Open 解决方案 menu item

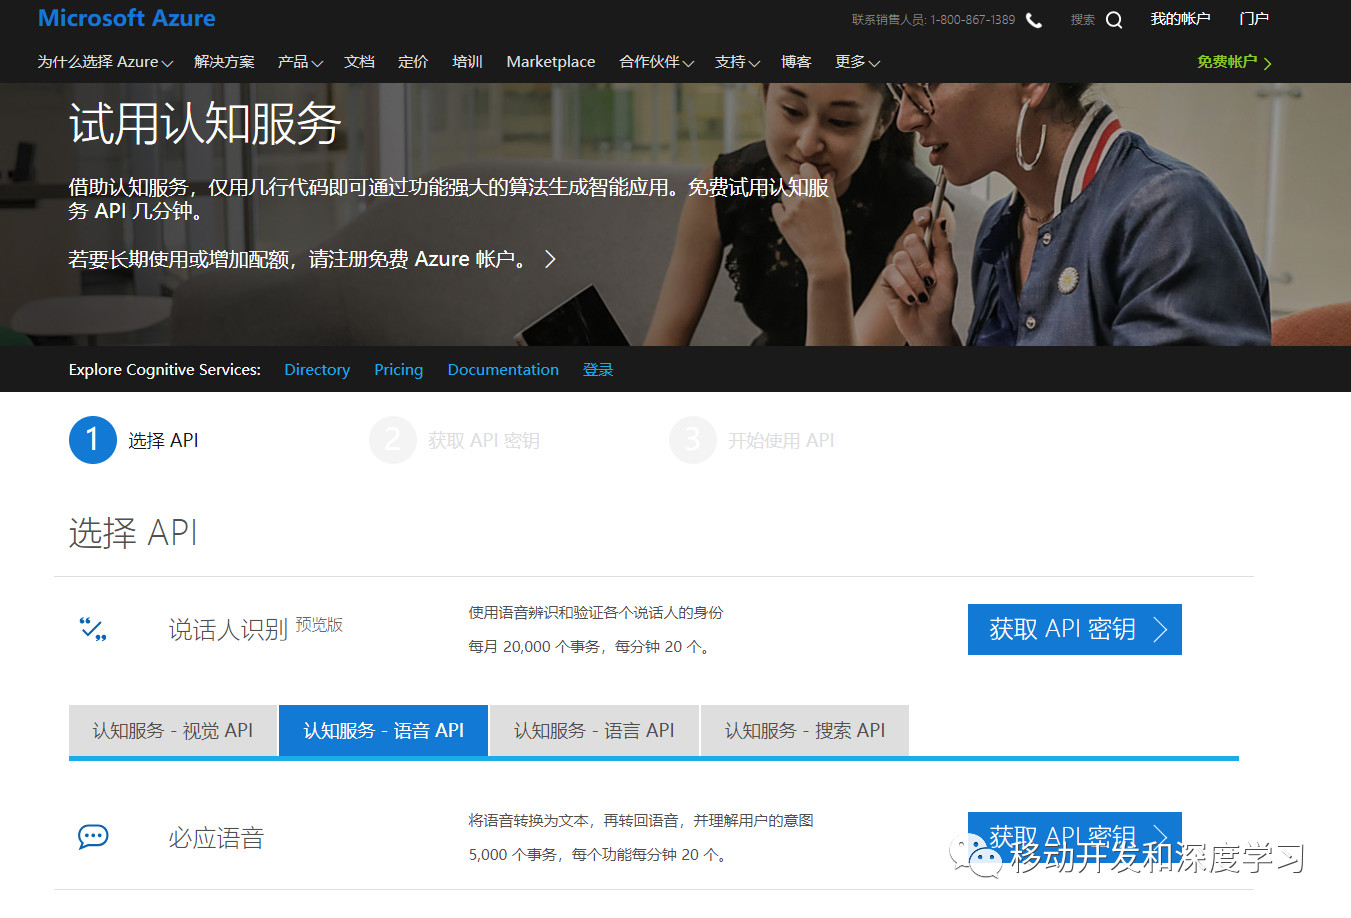click(224, 62)
